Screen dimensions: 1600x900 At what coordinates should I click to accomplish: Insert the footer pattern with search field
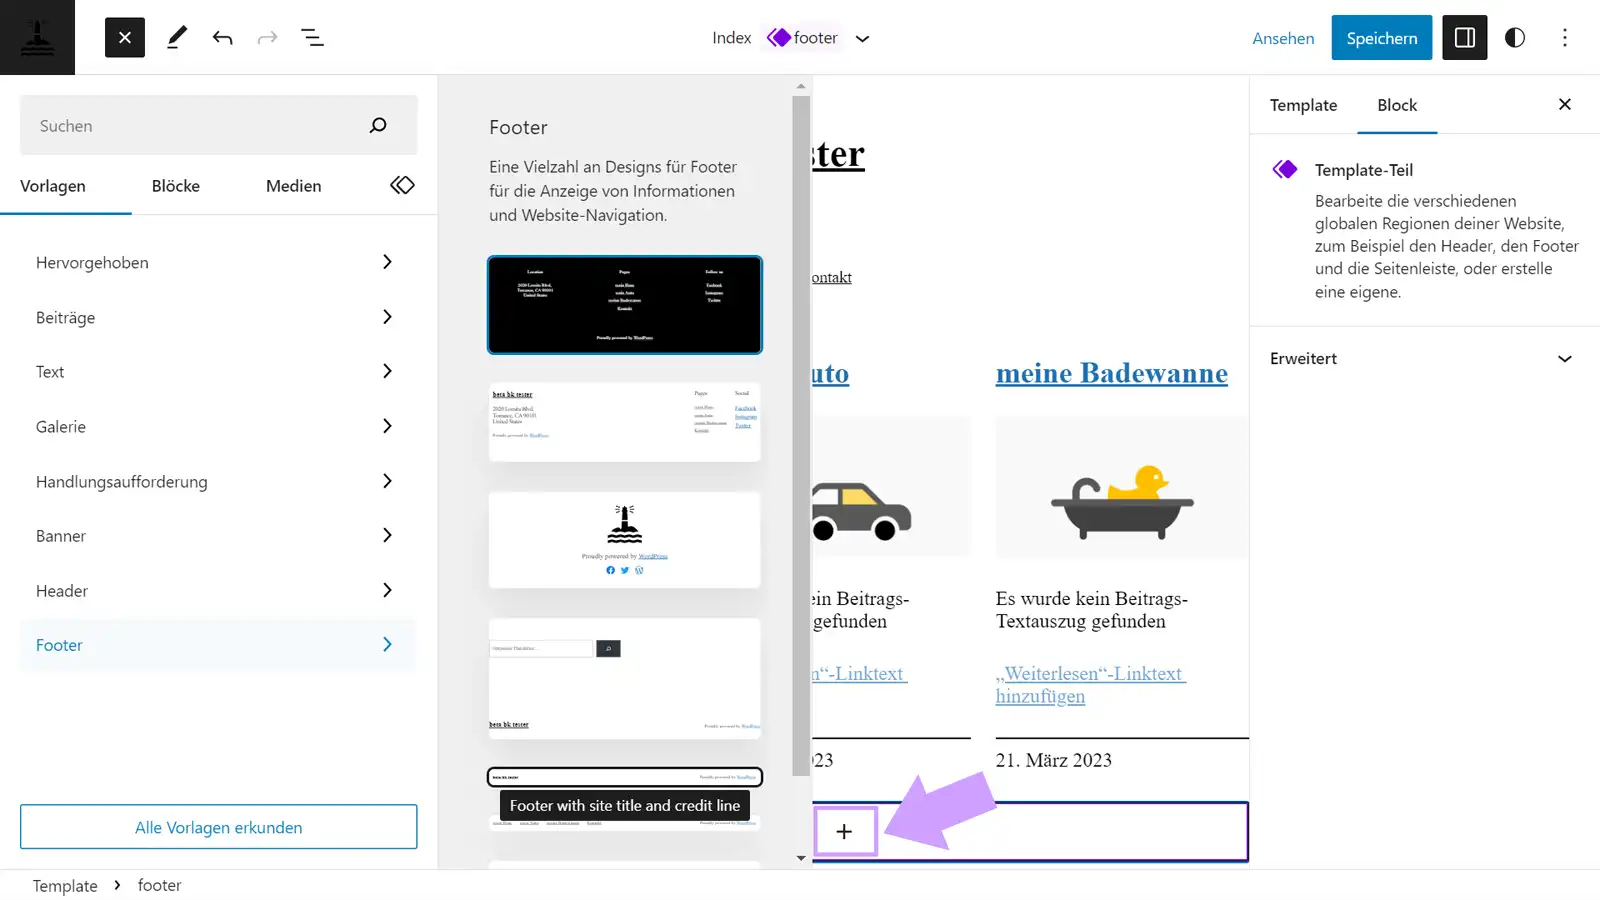[x=625, y=678]
